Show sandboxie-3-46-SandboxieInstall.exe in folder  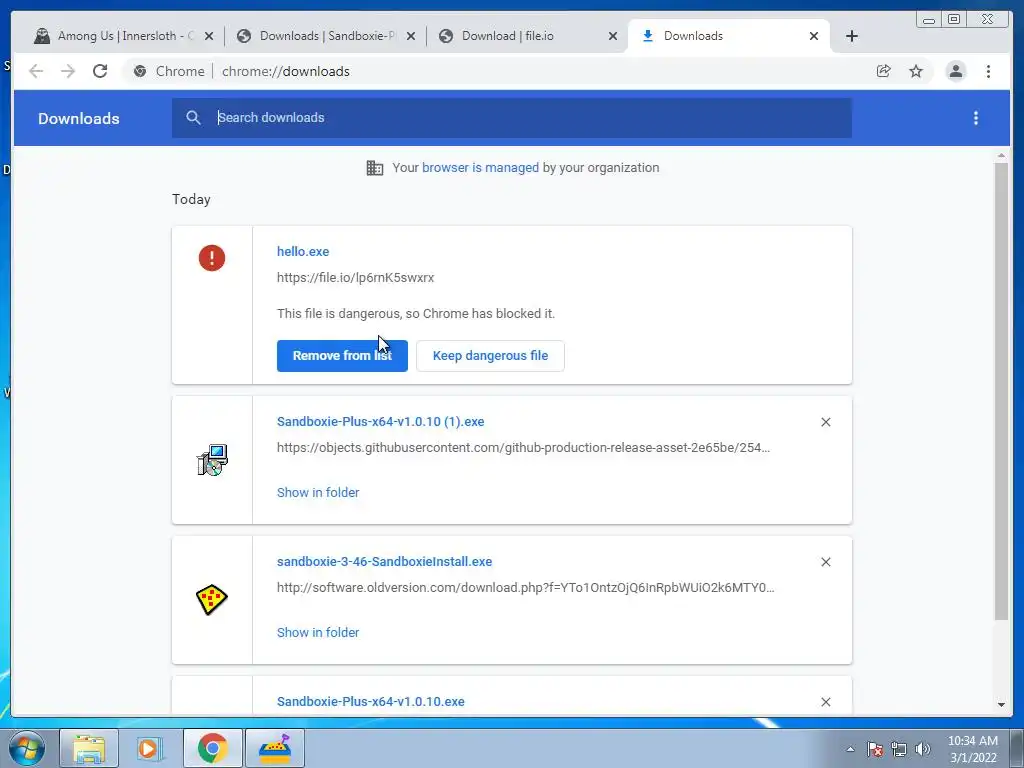(318, 632)
